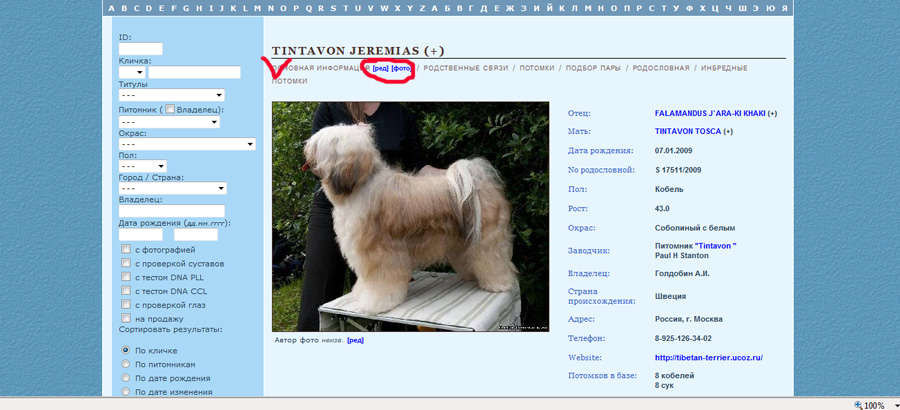Select Cyrillic letter Ж in alphabet bar
The height and width of the screenshot is (410, 900).
click(x=509, y=8)
